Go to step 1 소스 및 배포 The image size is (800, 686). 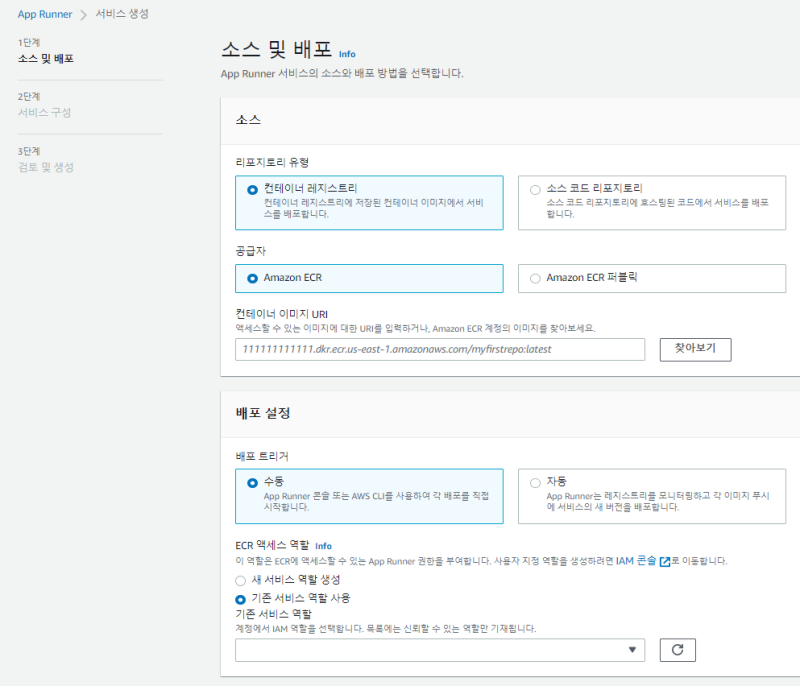46,59
